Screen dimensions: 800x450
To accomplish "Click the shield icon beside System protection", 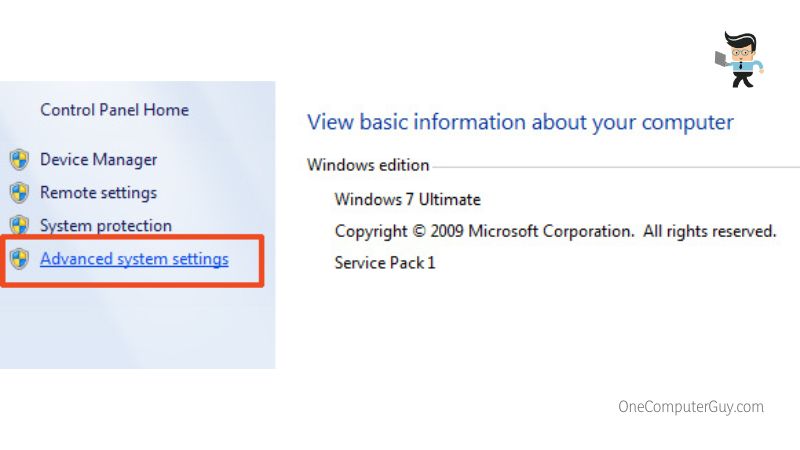I will pos(19,224).
